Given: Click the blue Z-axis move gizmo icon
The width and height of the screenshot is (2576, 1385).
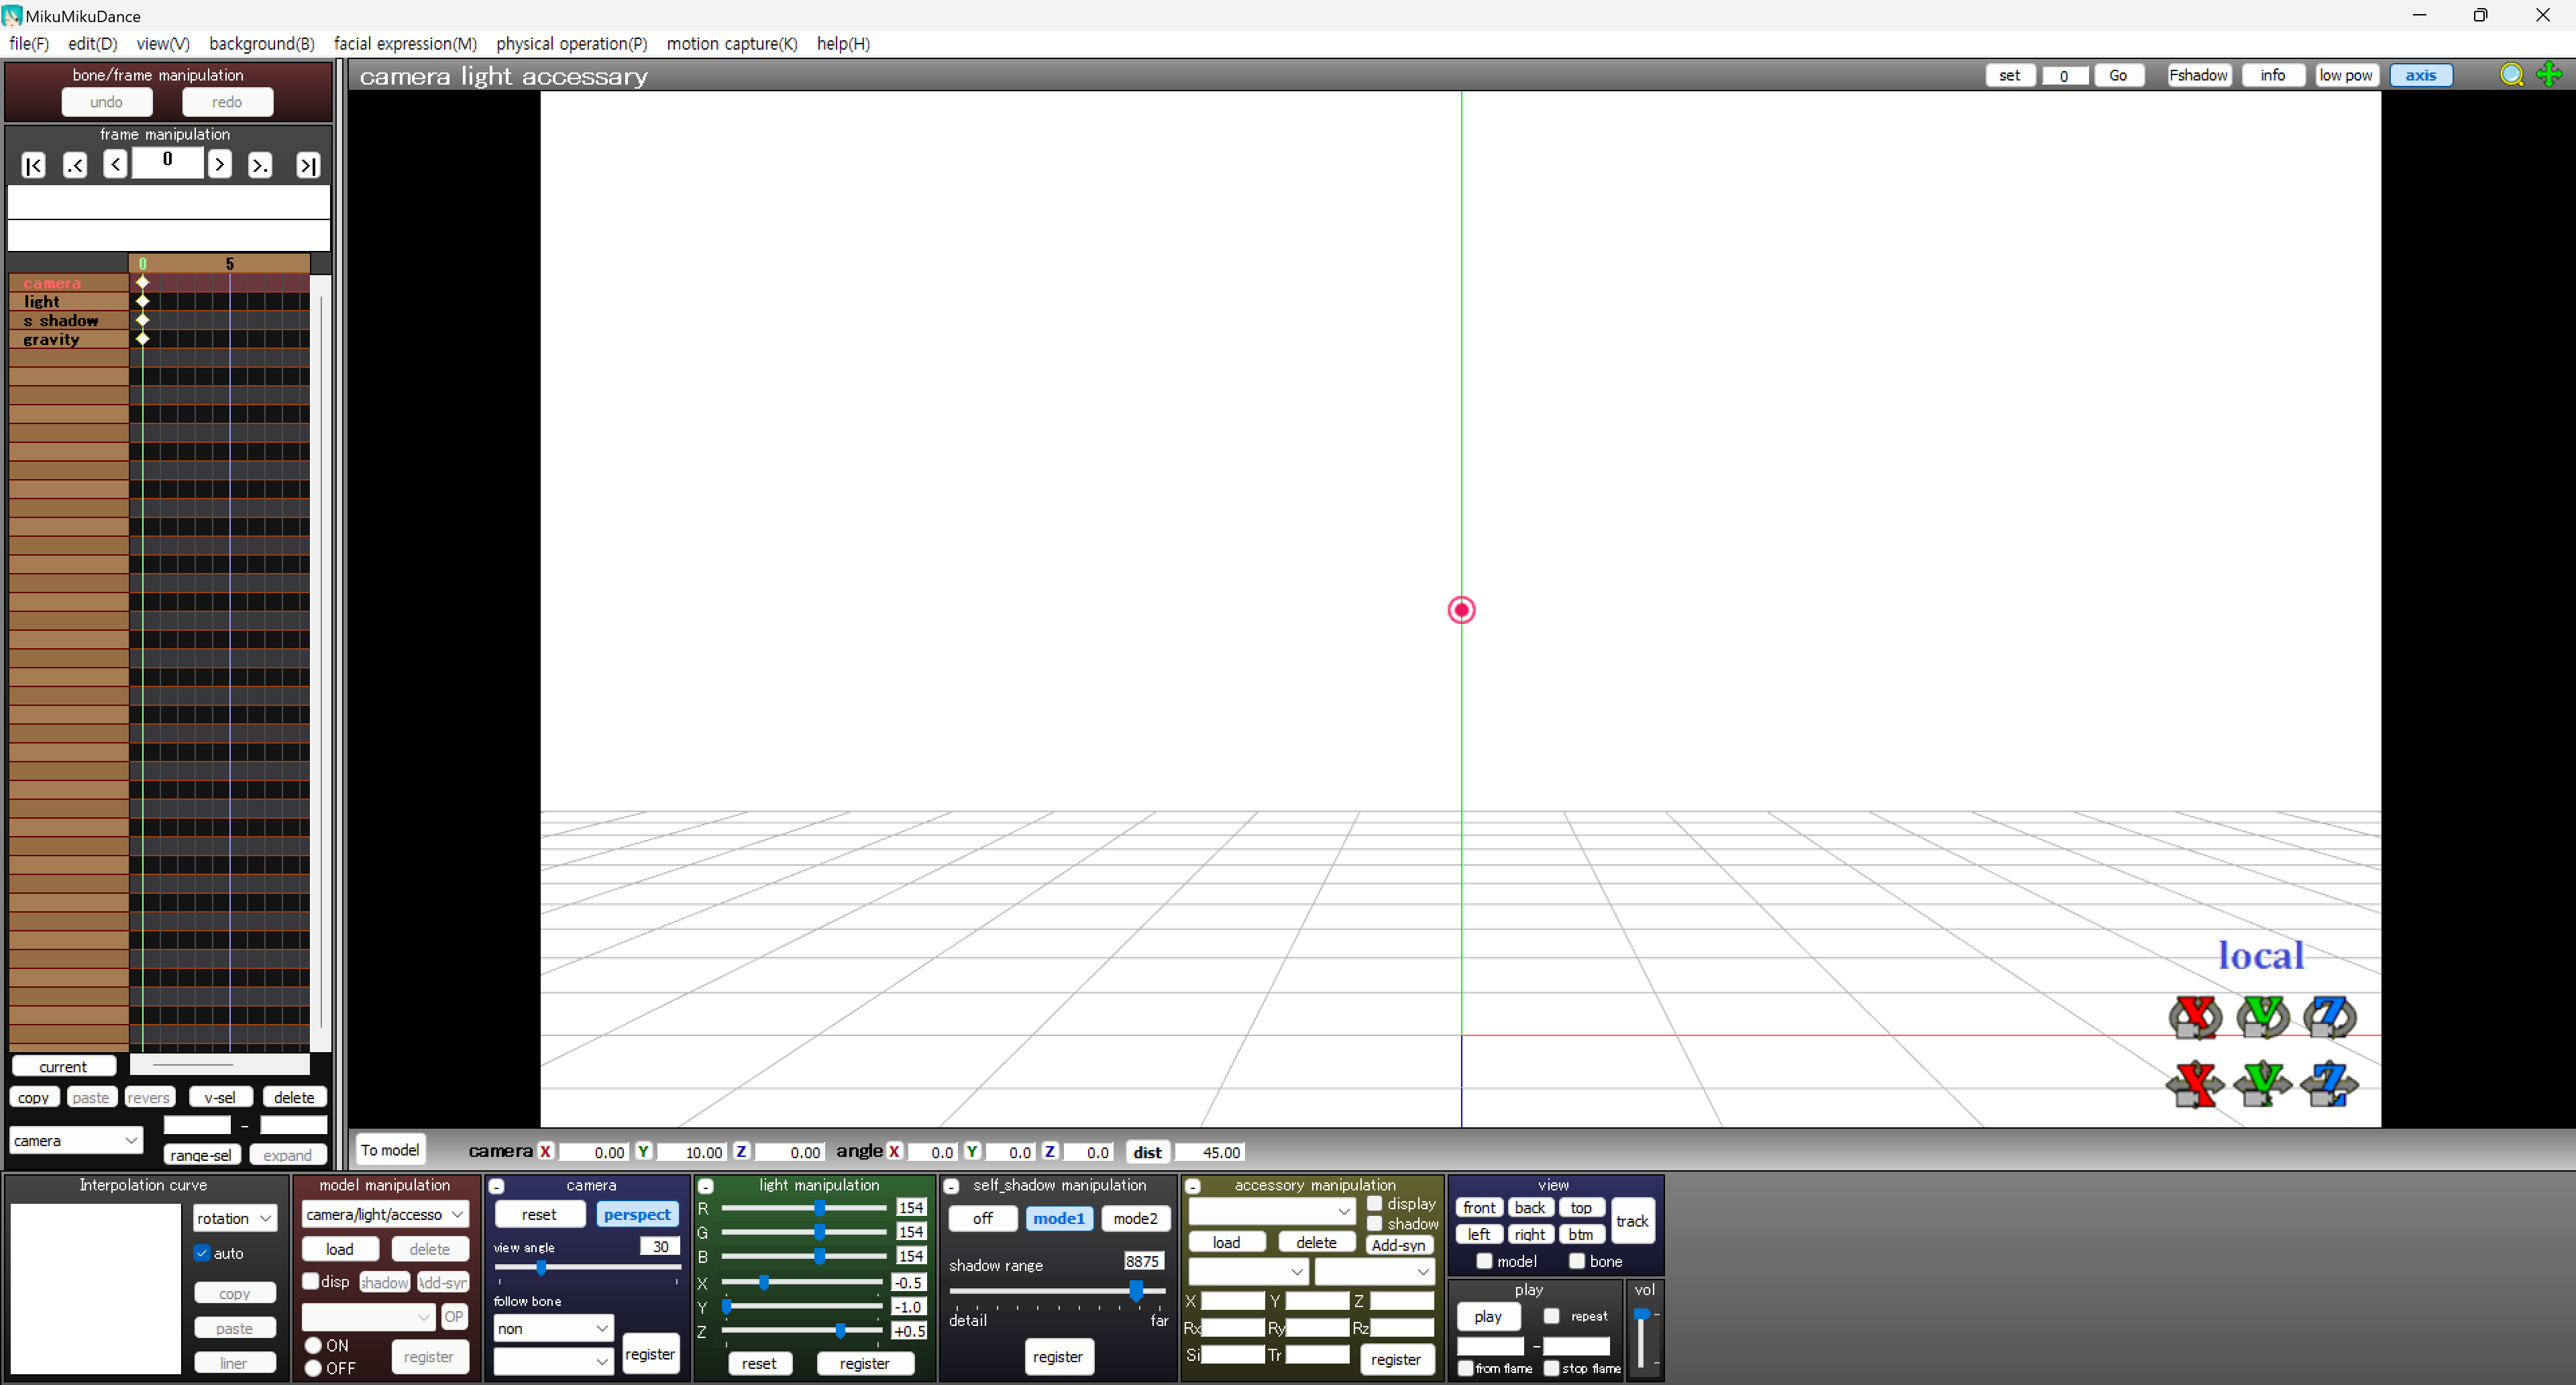Looking at the screenshot, I should (x=2329, y=1084).
